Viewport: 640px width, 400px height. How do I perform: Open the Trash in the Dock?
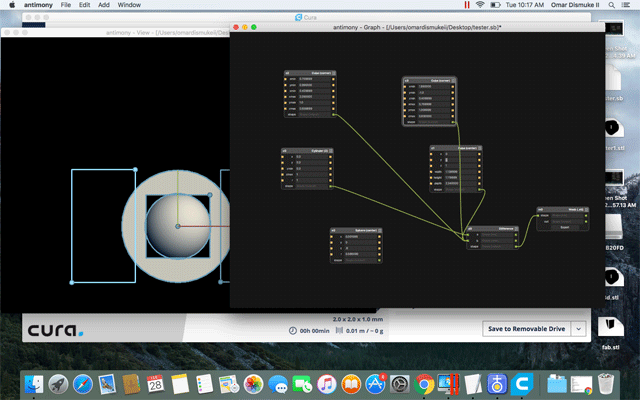[606, 384]
